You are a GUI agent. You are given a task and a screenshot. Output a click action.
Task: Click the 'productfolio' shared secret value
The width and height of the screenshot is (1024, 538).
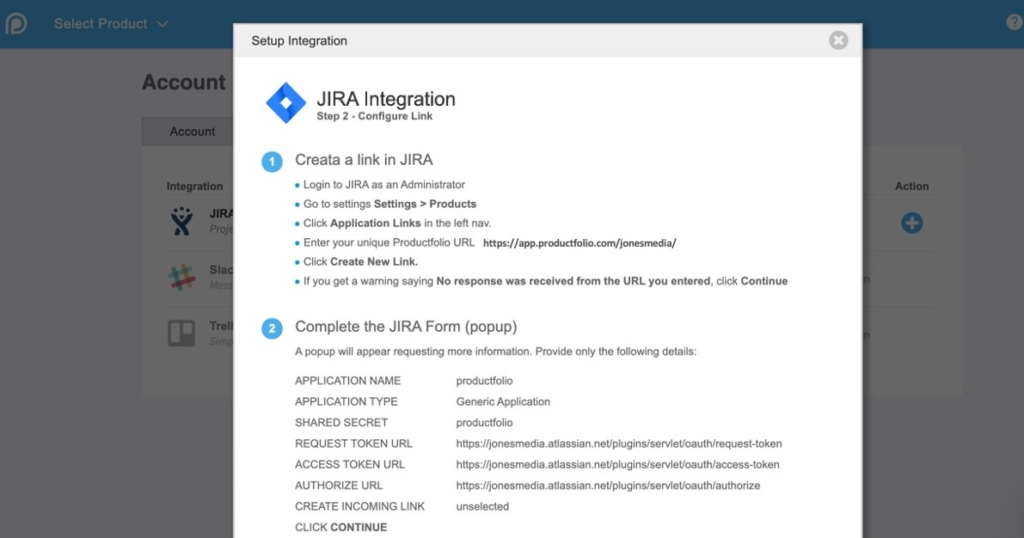[484, 422]
